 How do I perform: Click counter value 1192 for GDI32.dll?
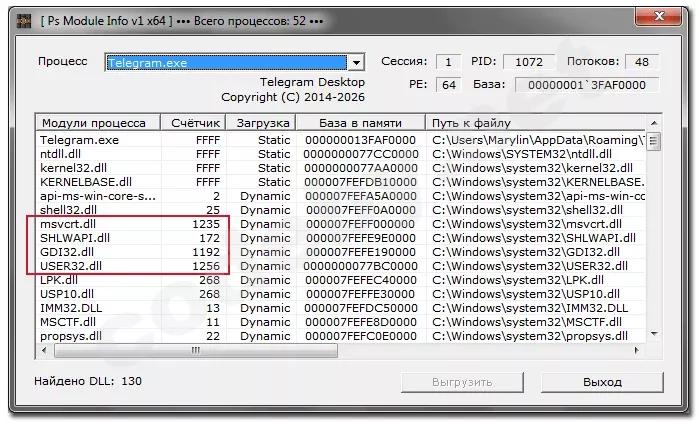pos(206,252)
